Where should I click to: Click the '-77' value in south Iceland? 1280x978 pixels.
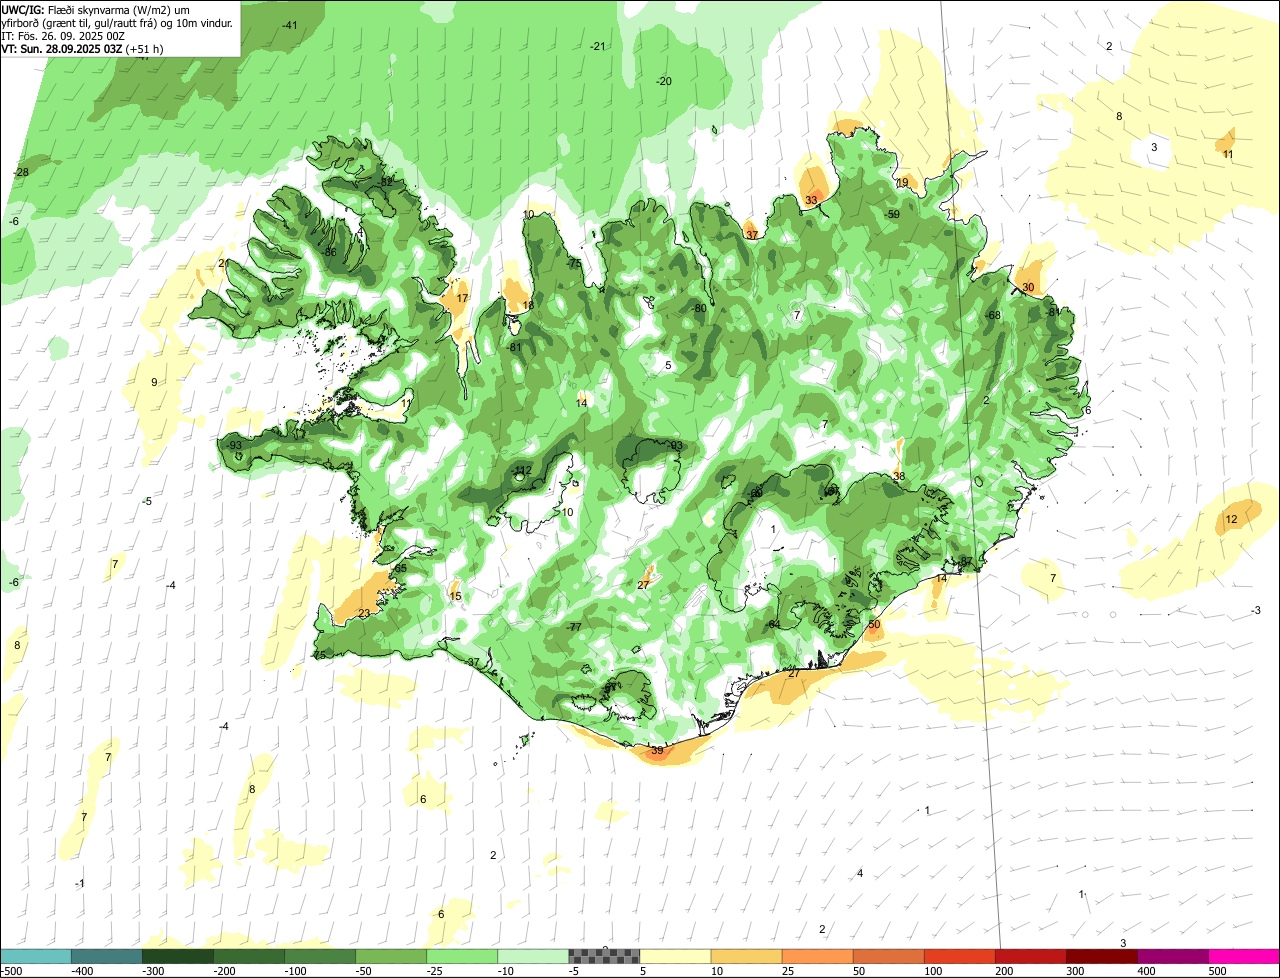(x=573, y=627)
